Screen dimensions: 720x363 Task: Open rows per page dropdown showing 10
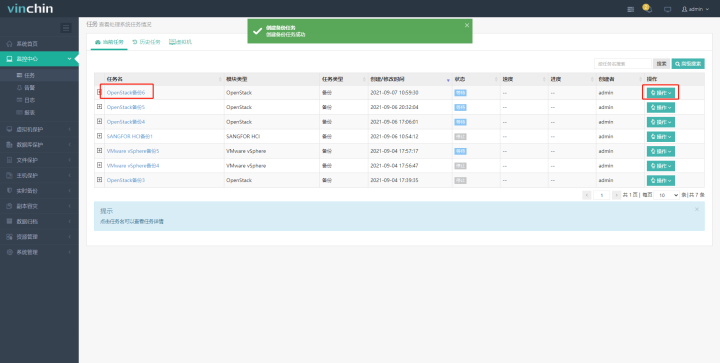point(666,195)
